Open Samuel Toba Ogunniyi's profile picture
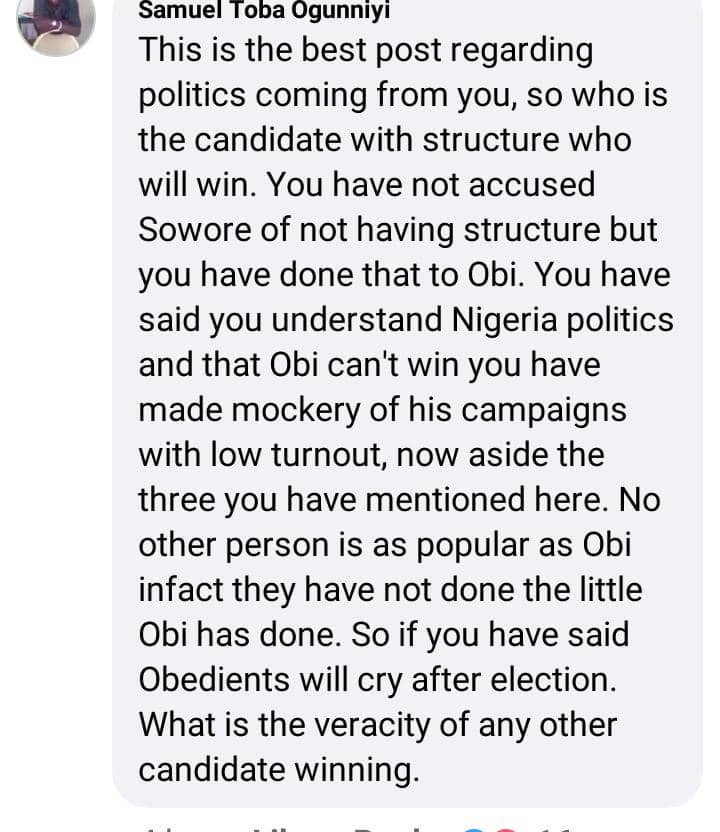This screenshot has width=720, height=832. (56, 22)
